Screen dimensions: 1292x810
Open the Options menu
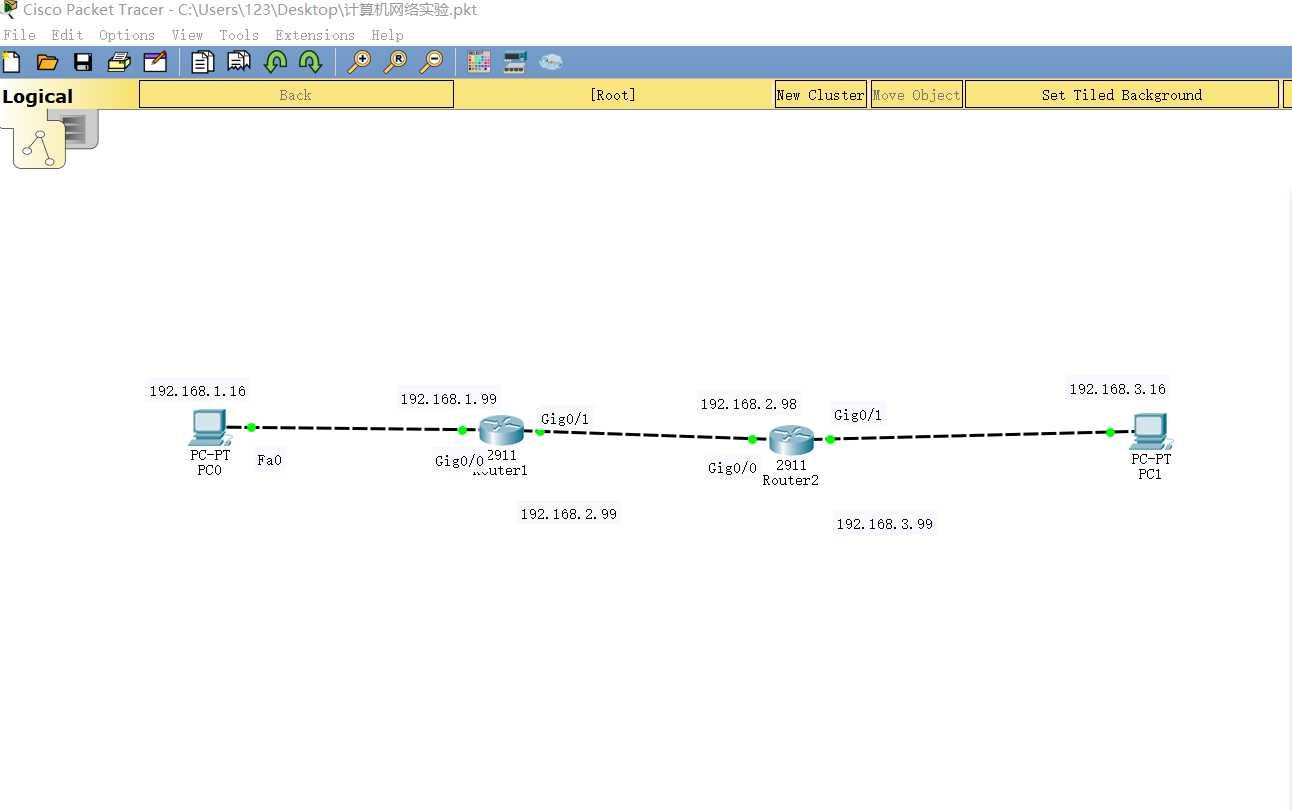pyautogui.click(x=127, y=35)
